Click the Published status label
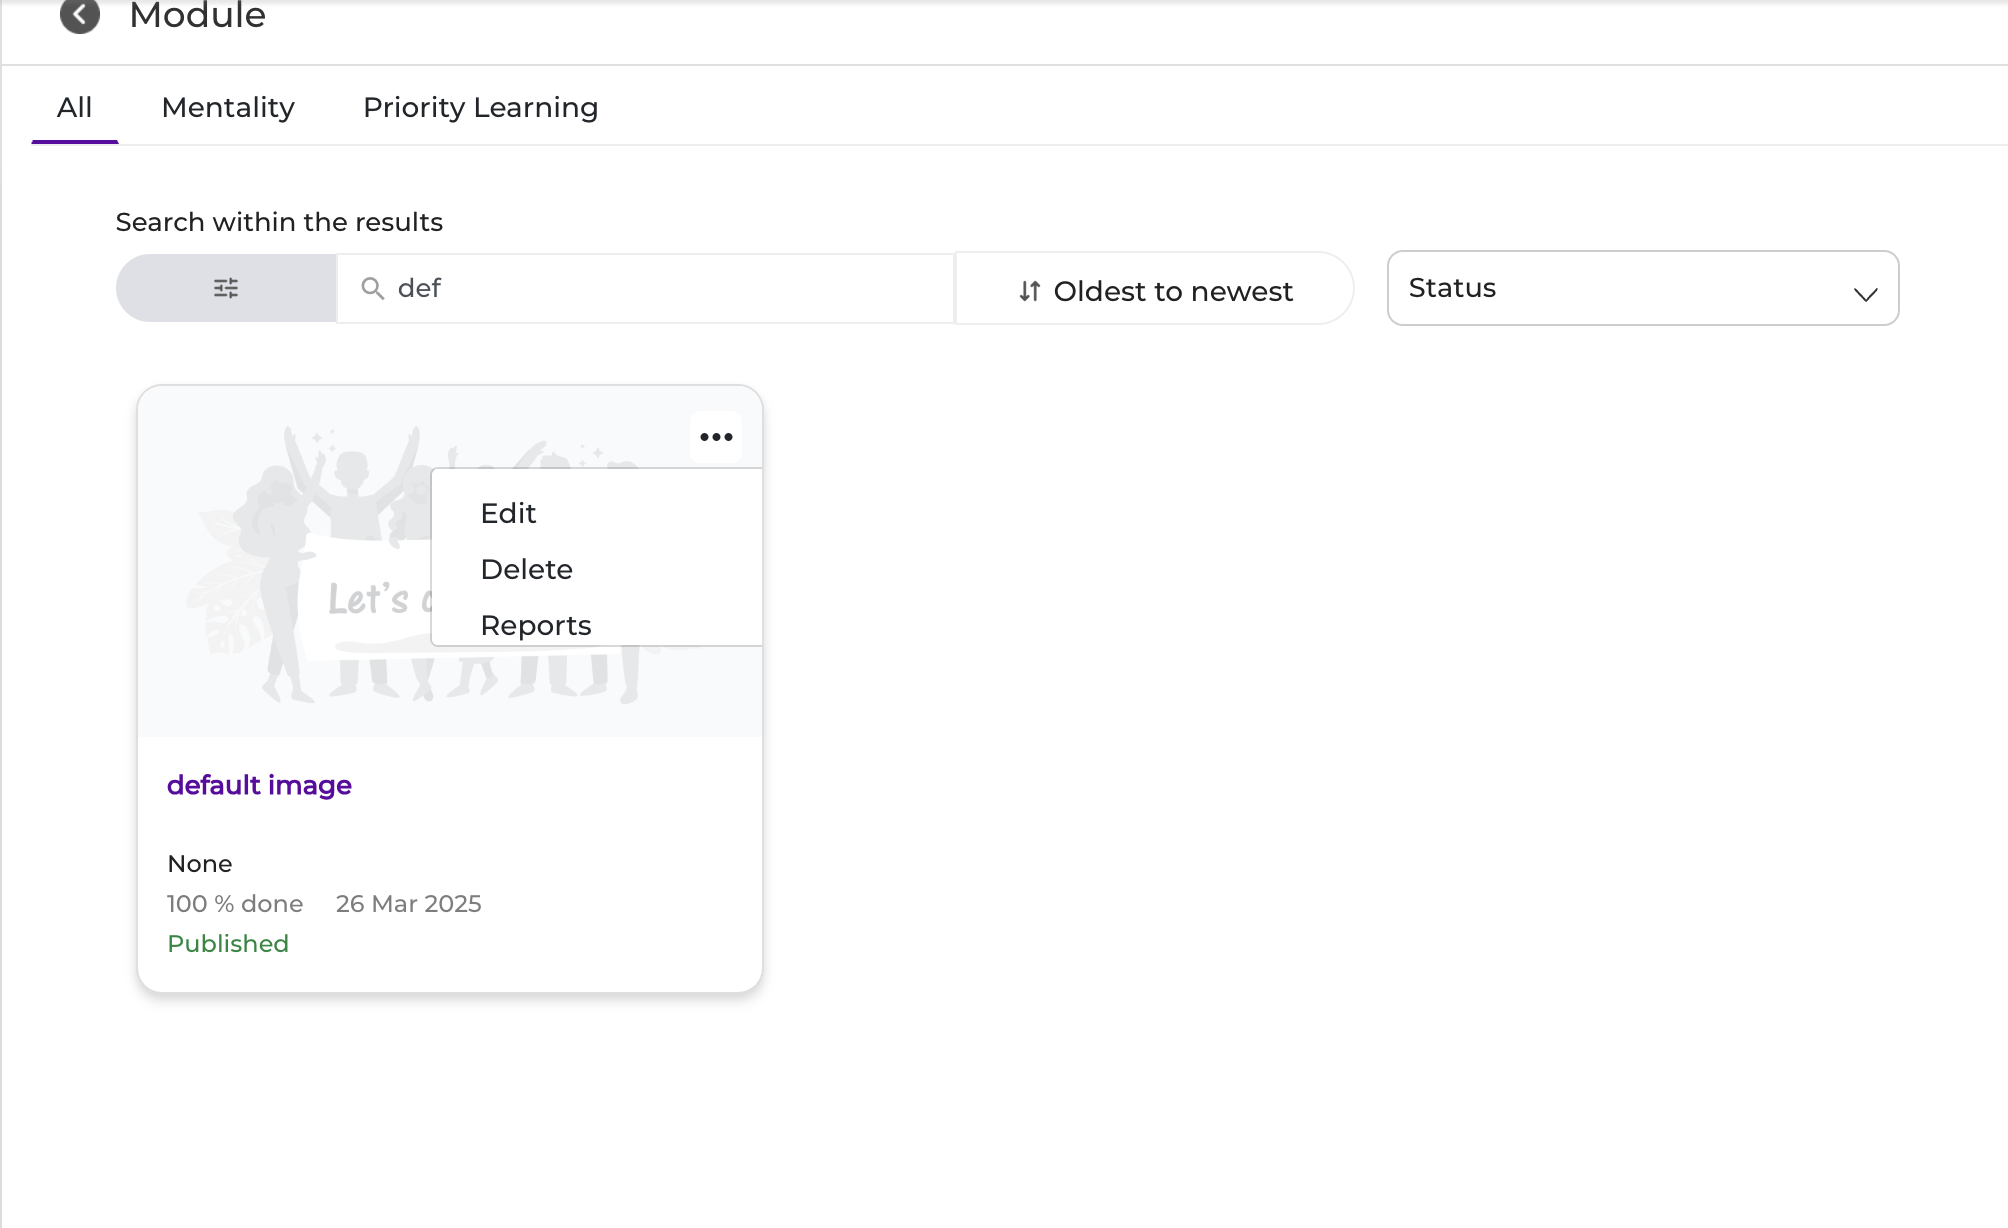 (228, 943)
